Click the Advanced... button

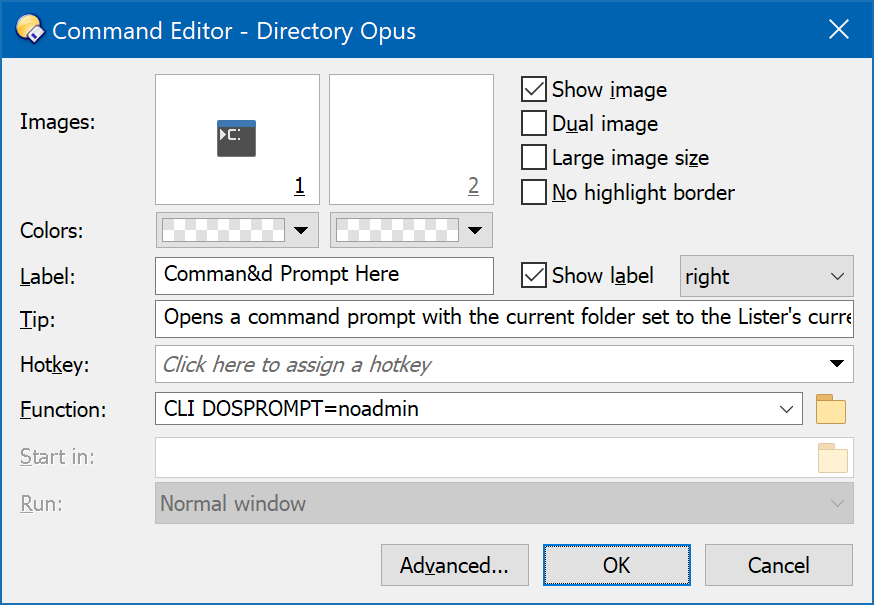point(455,565)
